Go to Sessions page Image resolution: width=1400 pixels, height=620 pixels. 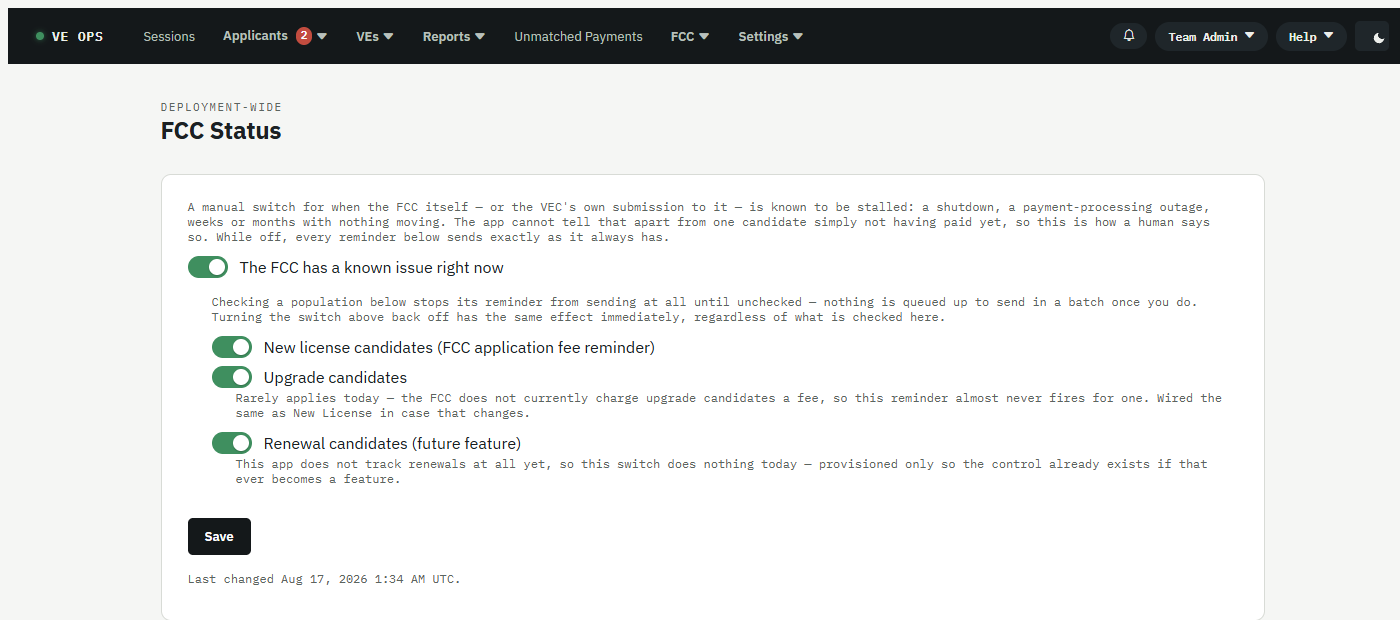click(169, 36)
